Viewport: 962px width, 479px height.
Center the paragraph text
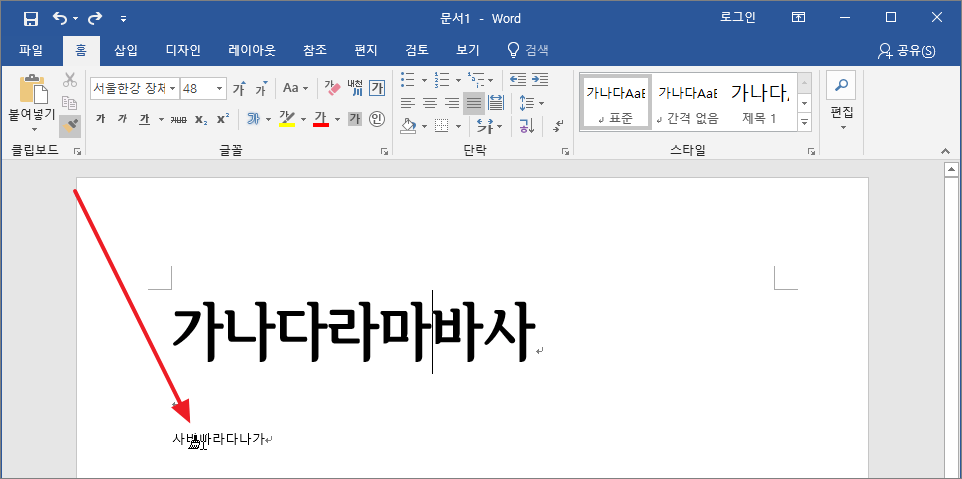(430, 103)
